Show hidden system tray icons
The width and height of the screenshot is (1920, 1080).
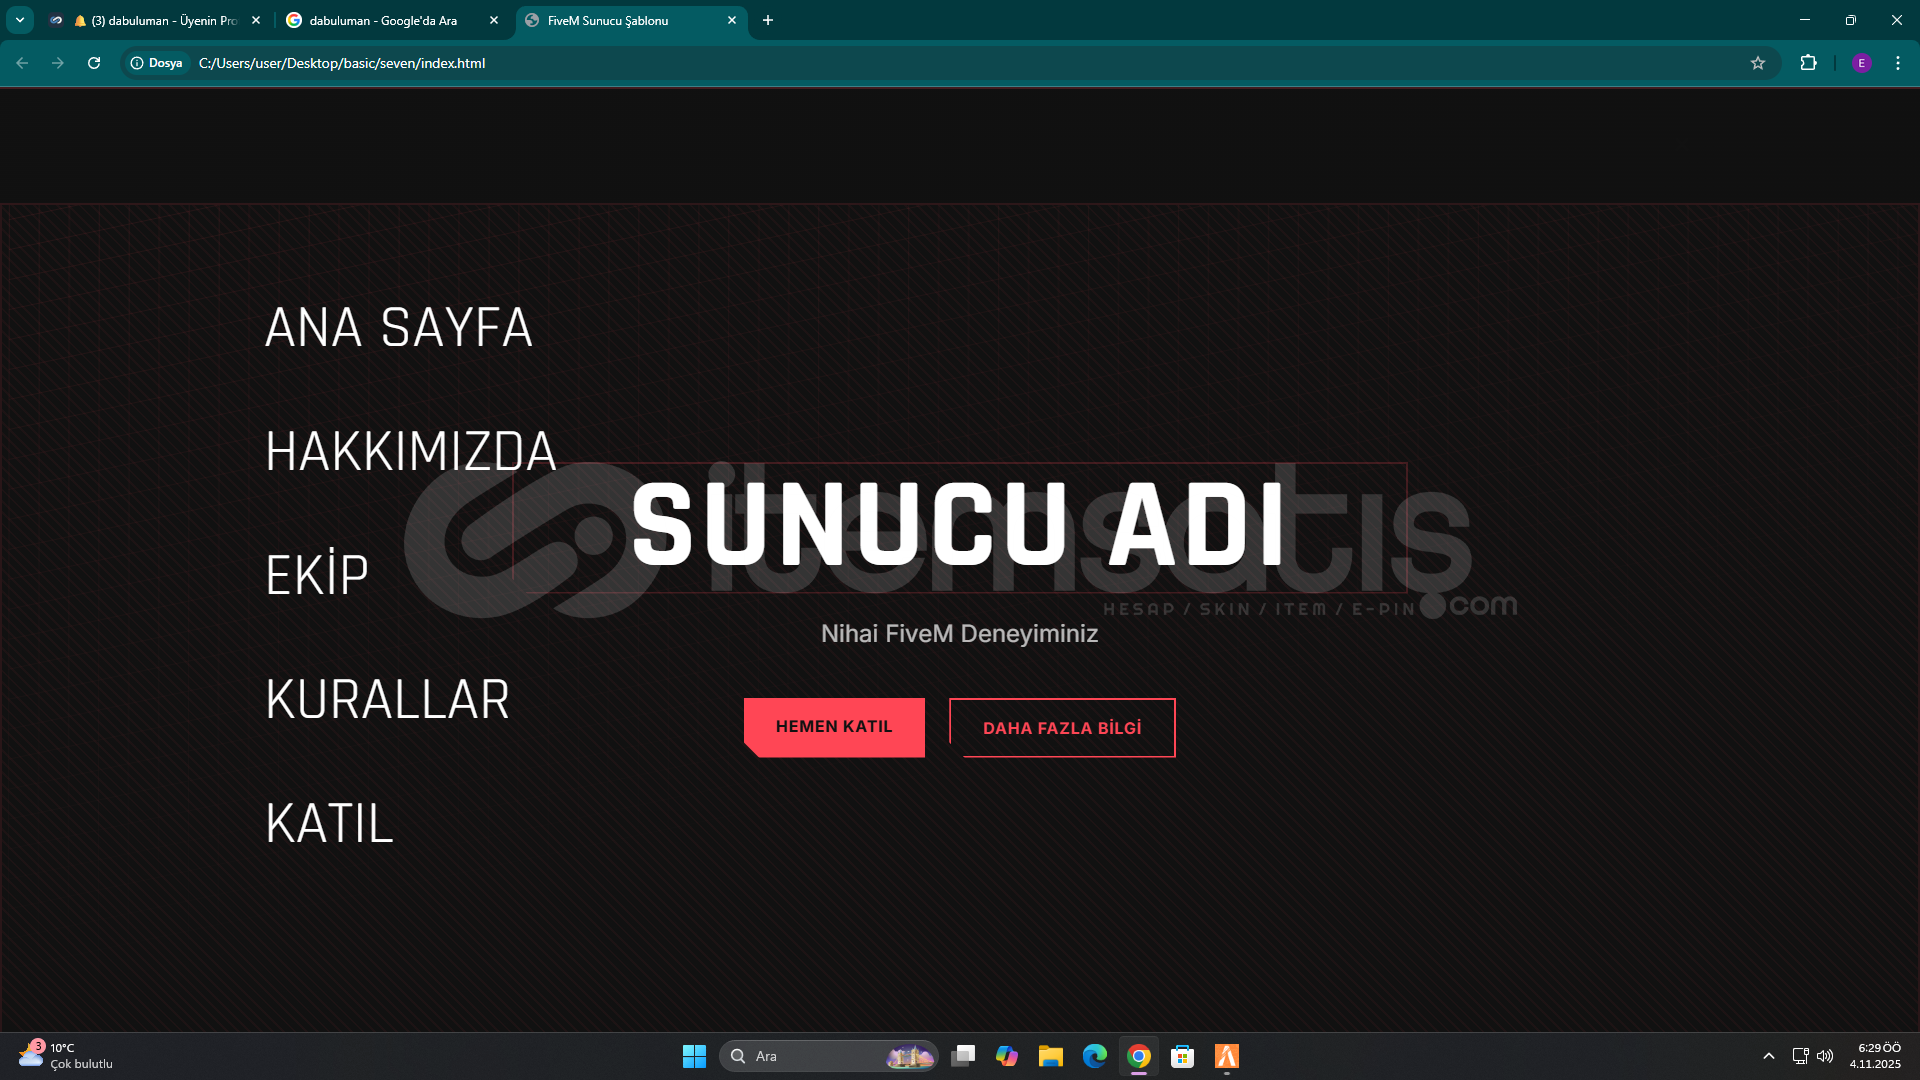point(1768,1056)
